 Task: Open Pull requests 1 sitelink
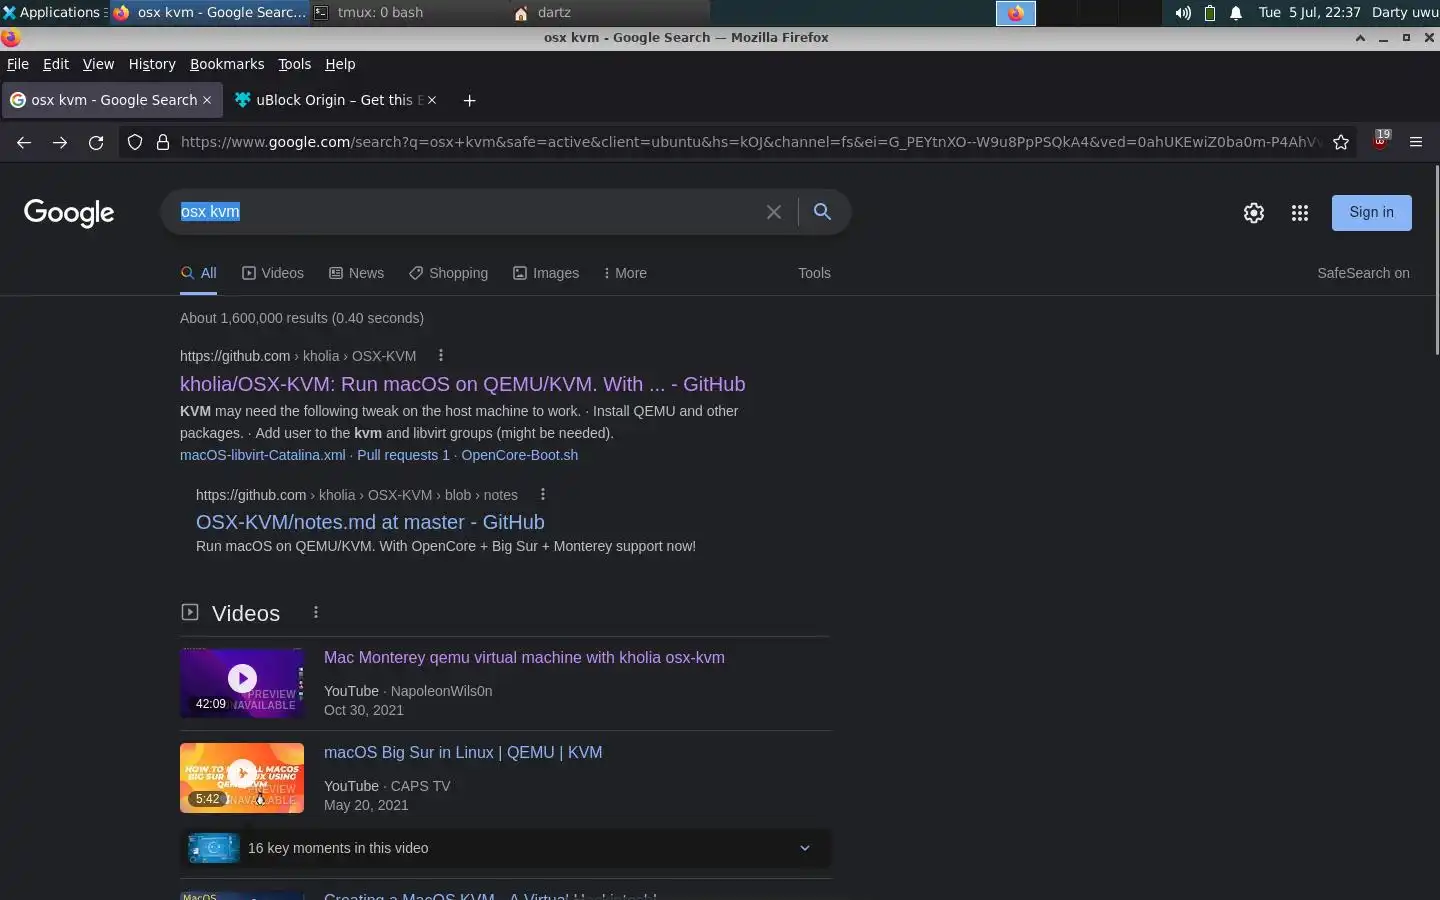point(403,455)
